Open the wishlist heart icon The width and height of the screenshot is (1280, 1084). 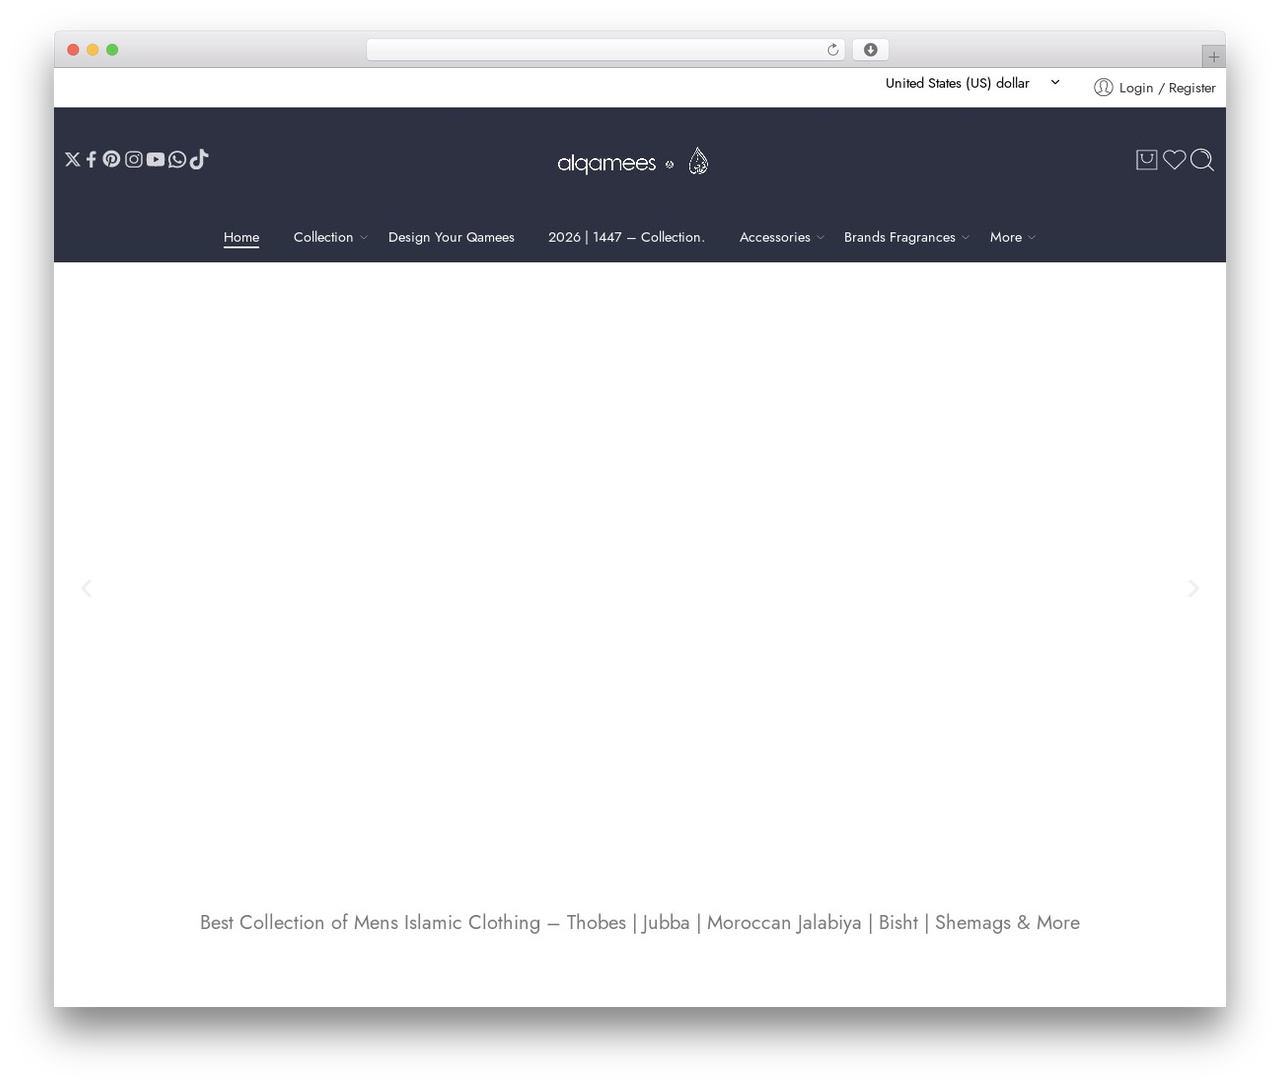(x=1174, y=160)
